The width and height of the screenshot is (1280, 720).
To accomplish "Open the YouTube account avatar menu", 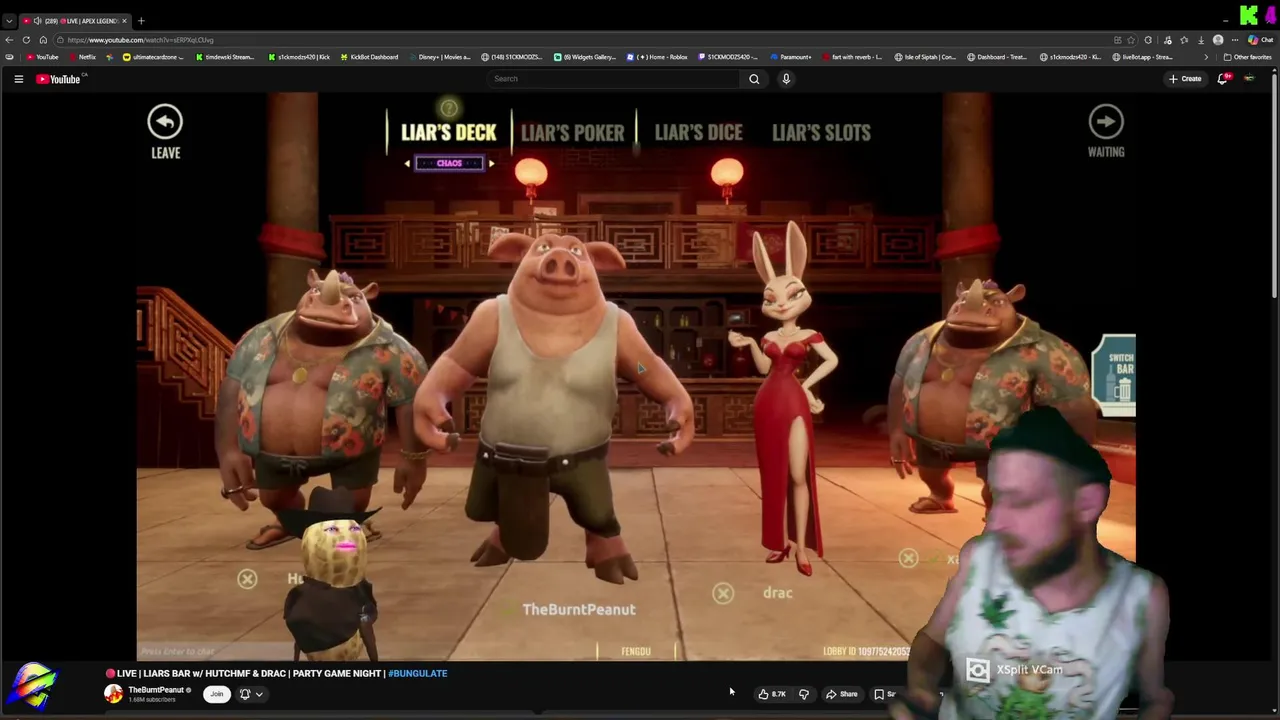I will (x=1249, y=79).
